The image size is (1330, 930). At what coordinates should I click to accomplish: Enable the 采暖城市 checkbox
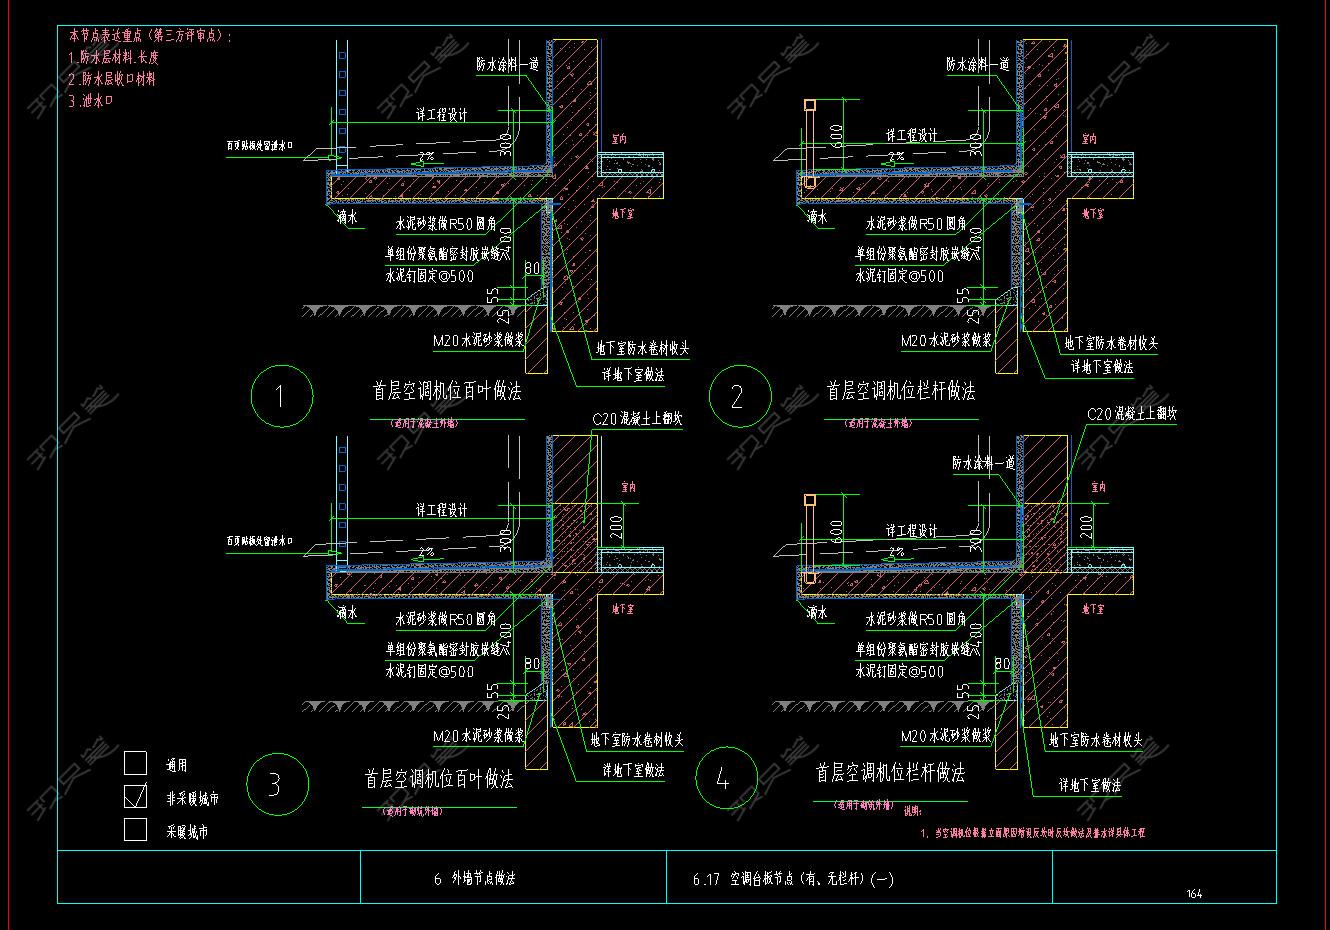(x=135, y=829)
